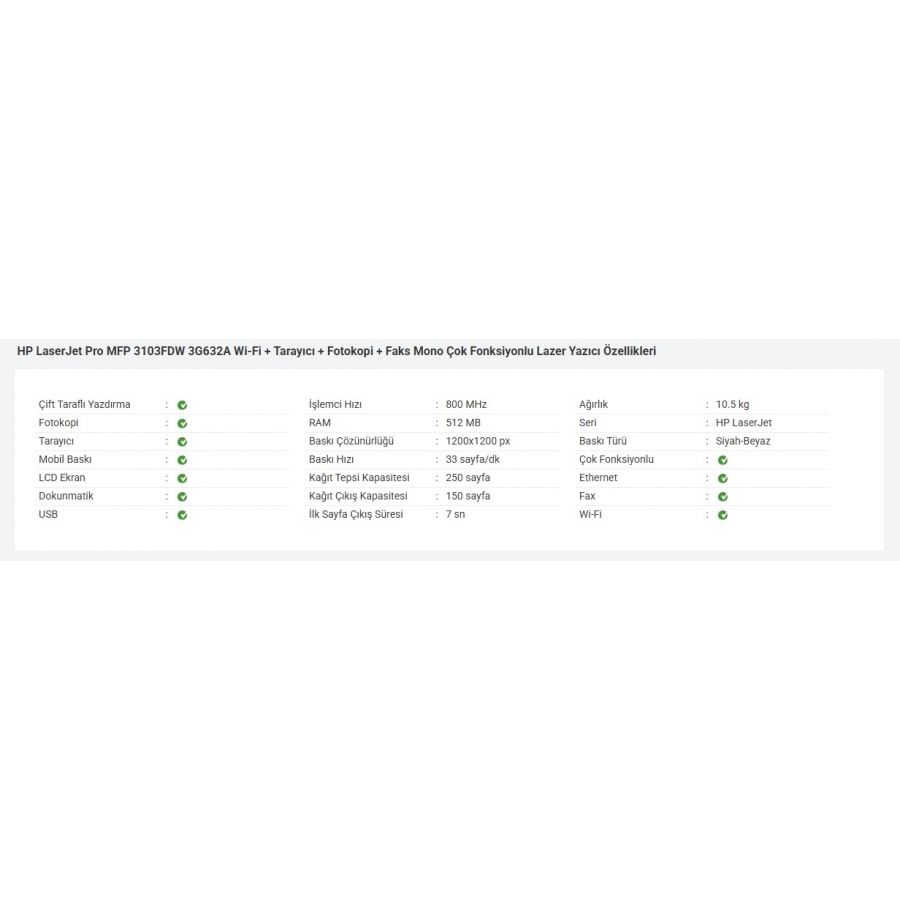Click the LCD Ekran green check icon

pyautogui.click(x=182, y=478)
